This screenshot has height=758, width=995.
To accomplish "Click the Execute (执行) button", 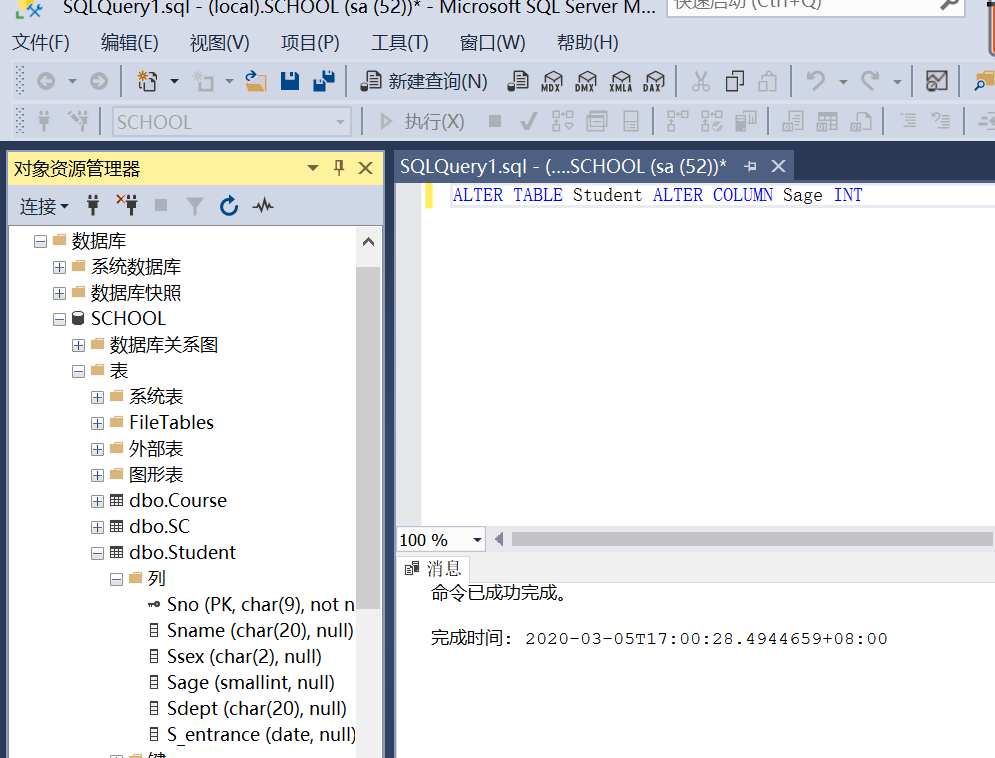I will tap(421, 121).
